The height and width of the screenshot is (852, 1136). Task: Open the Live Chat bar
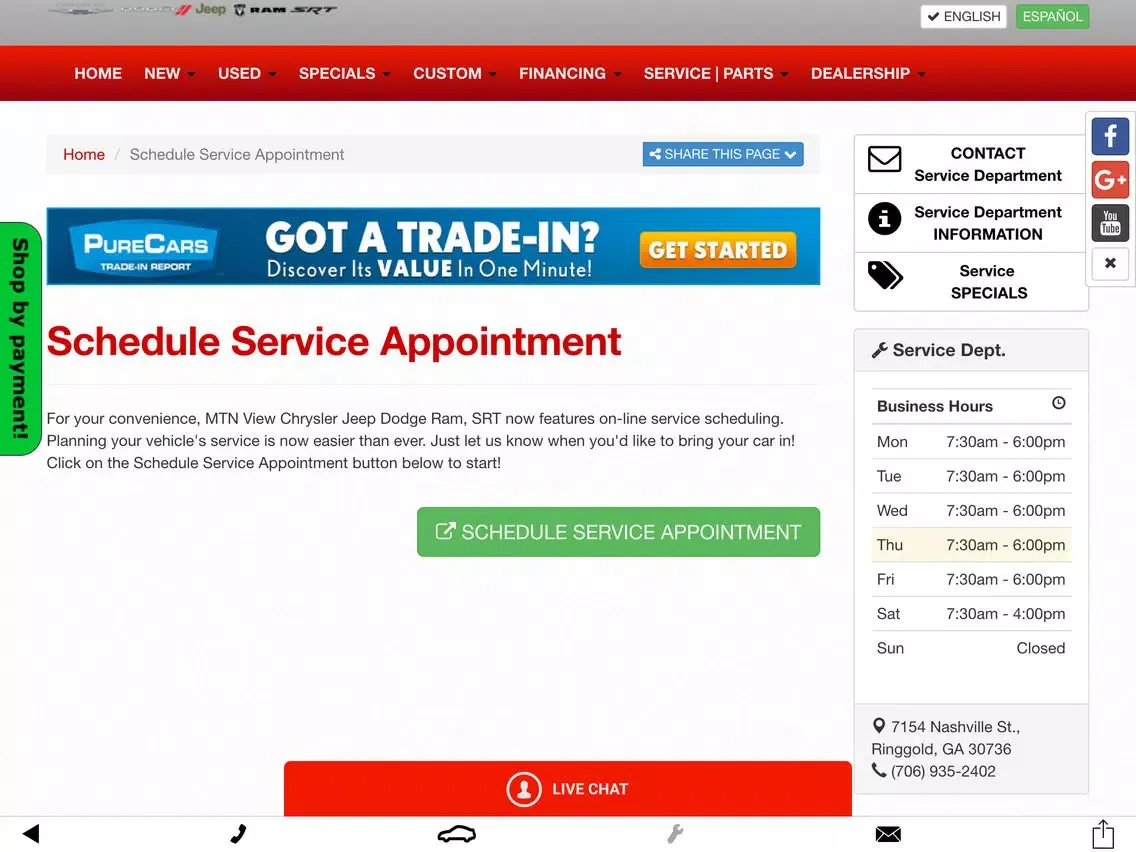[x=567, y=789]
